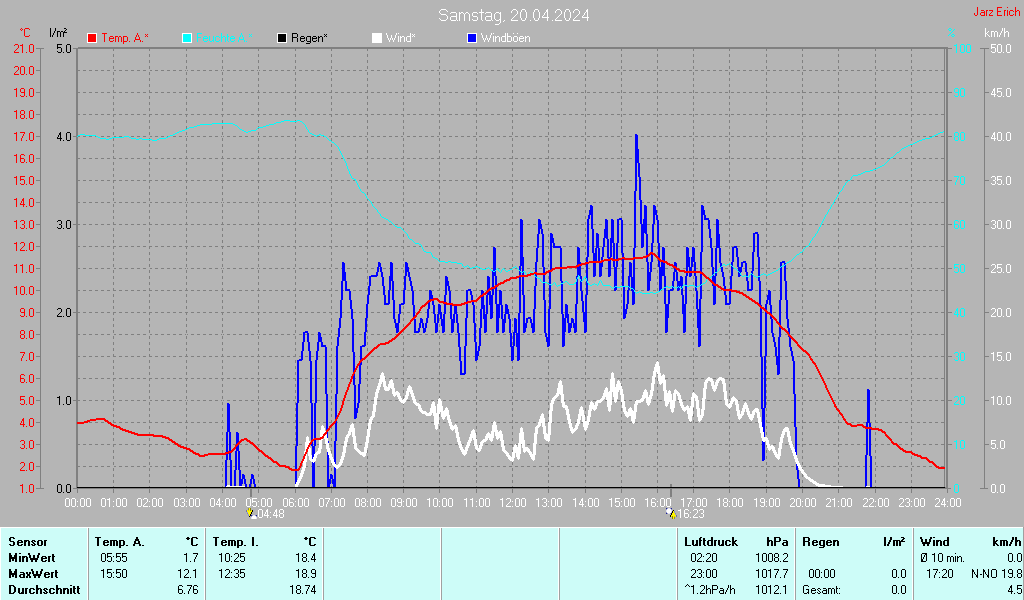Select the moon icon next to 16:23
This screenshot has width=1024, height=600.
[x=671, y=514]
